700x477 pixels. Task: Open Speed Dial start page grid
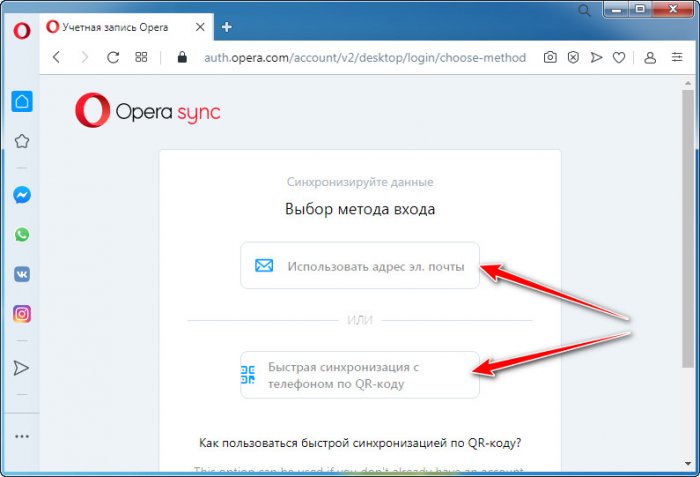click(141, 57)
